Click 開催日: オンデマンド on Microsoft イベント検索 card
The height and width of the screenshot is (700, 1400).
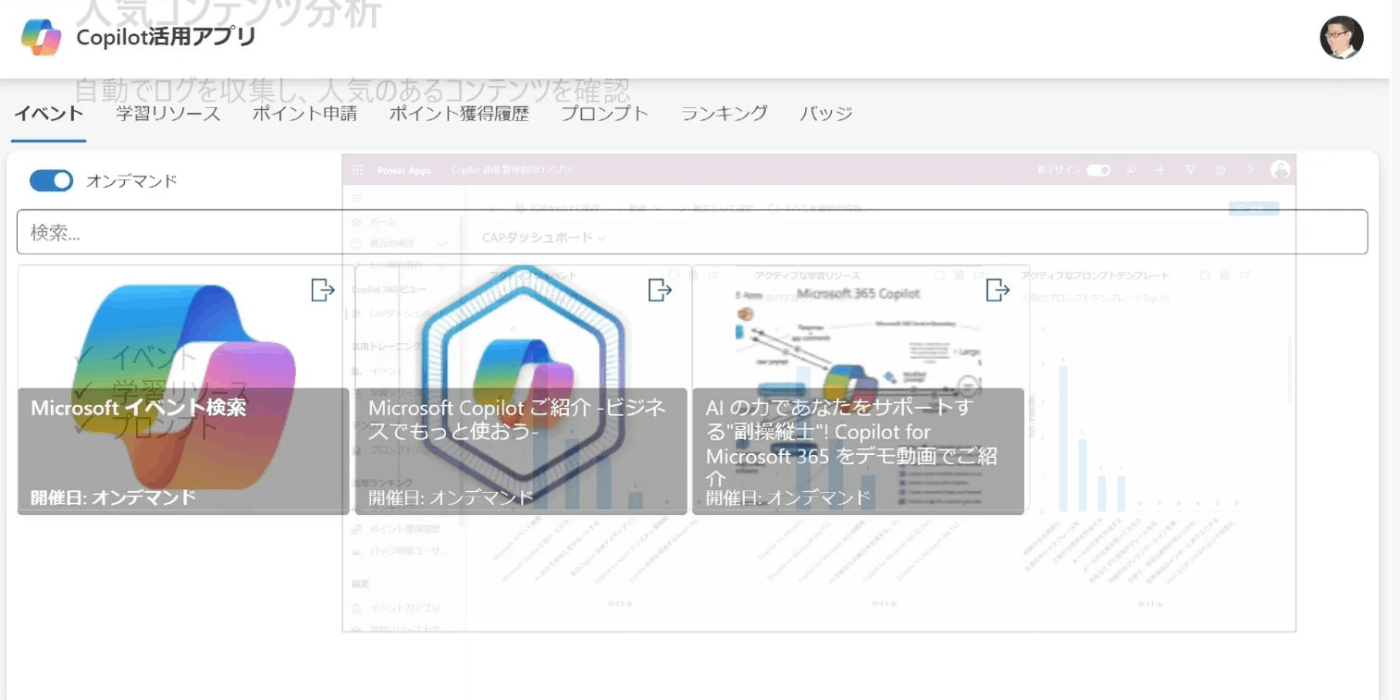point(113,497)
